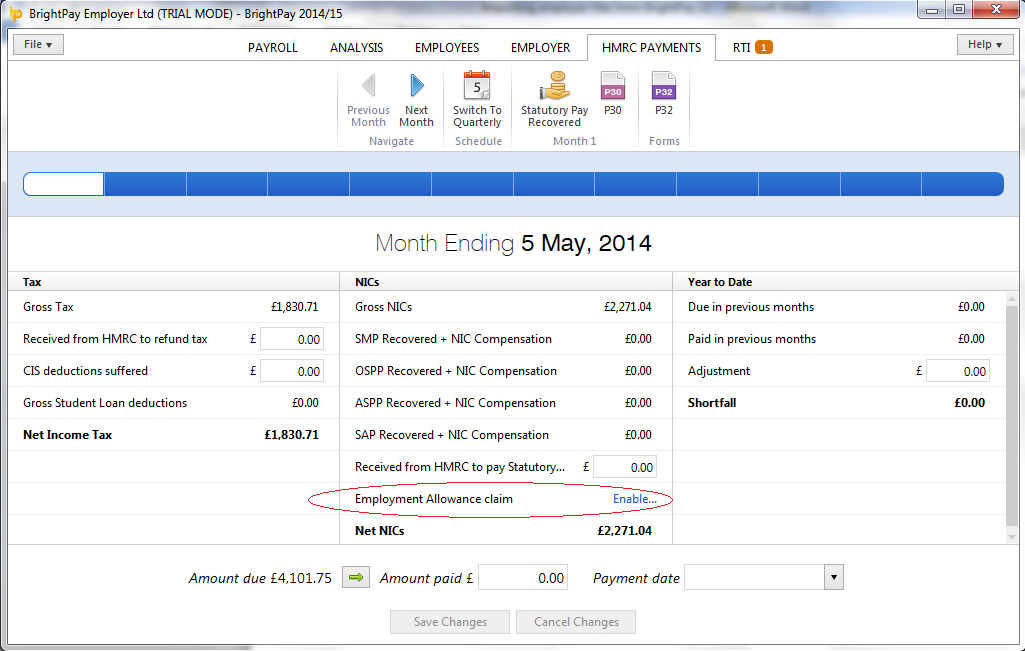Click Enable link for Employment Allowance claim
The height and width of the screenshot is (651, 1025).
click(635, 499)
